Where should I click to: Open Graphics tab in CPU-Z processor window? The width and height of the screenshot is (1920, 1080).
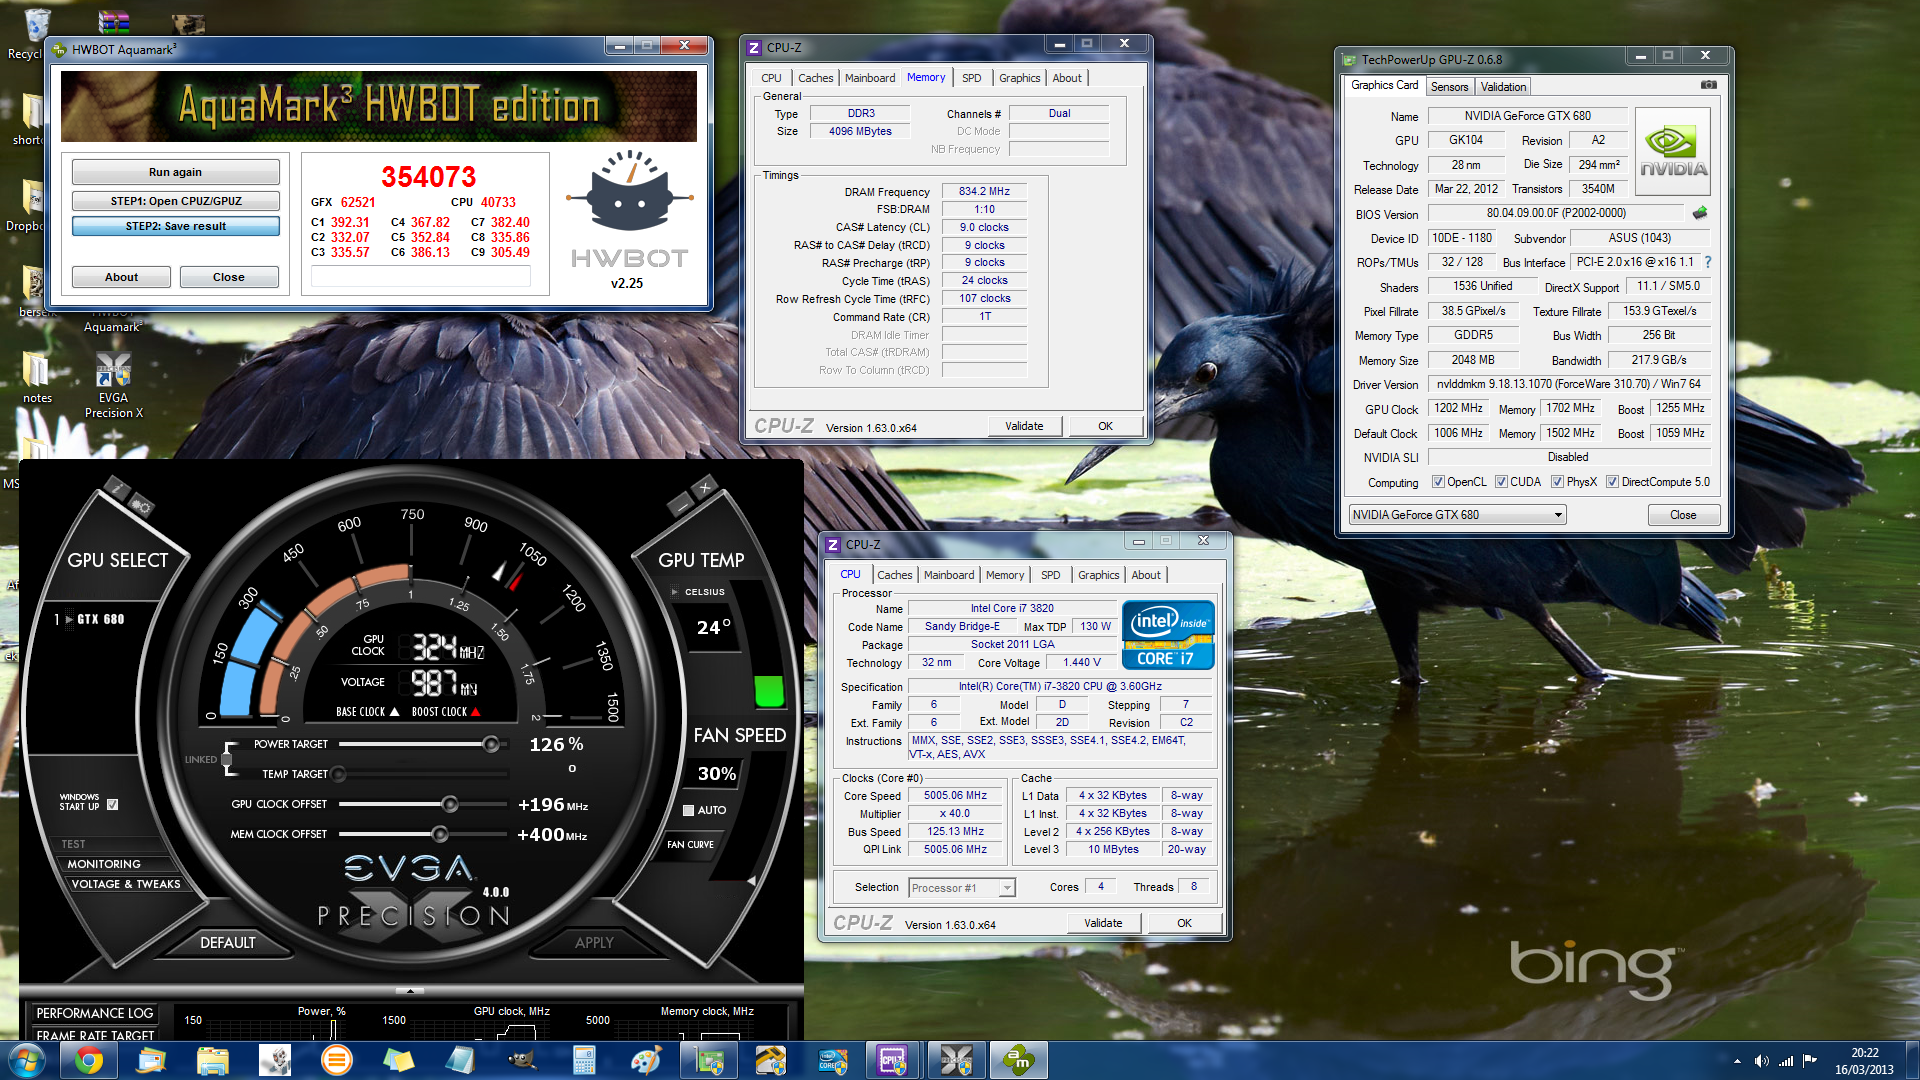tap(1098, 575)
